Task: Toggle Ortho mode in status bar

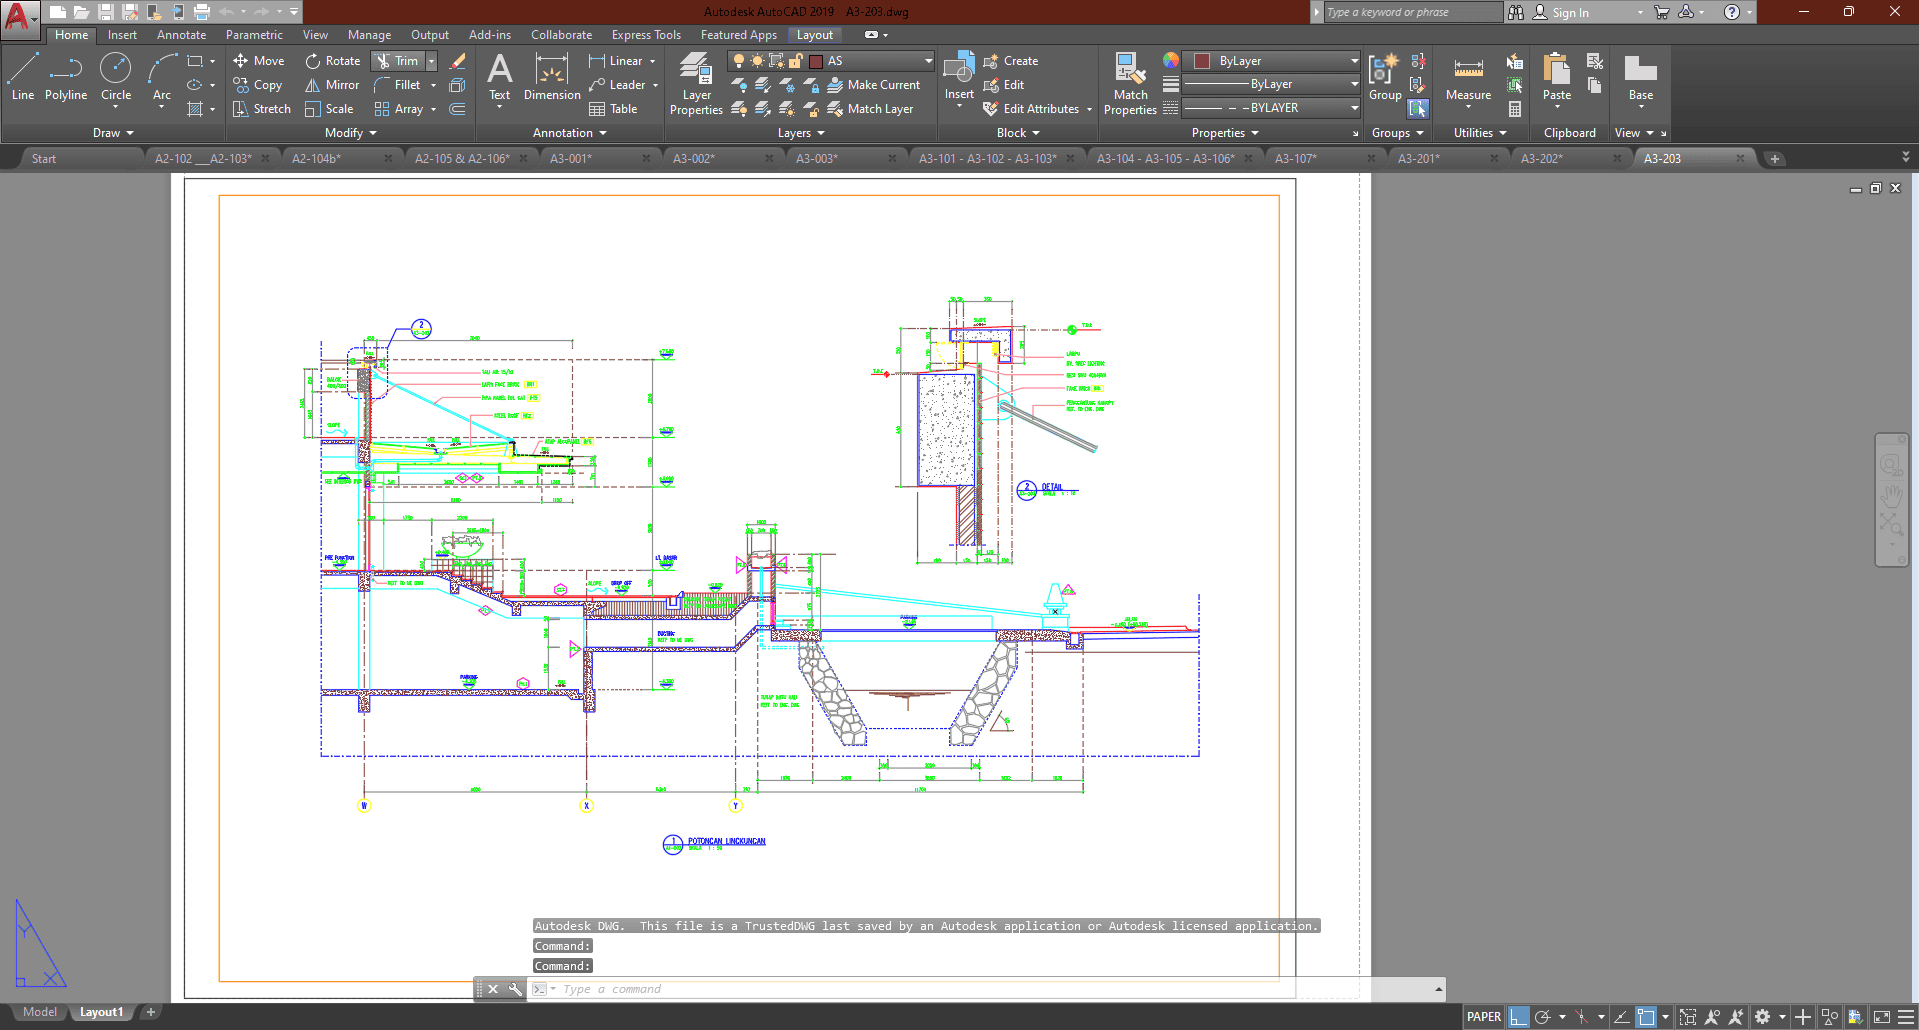Action: tap(1519, 1017)
